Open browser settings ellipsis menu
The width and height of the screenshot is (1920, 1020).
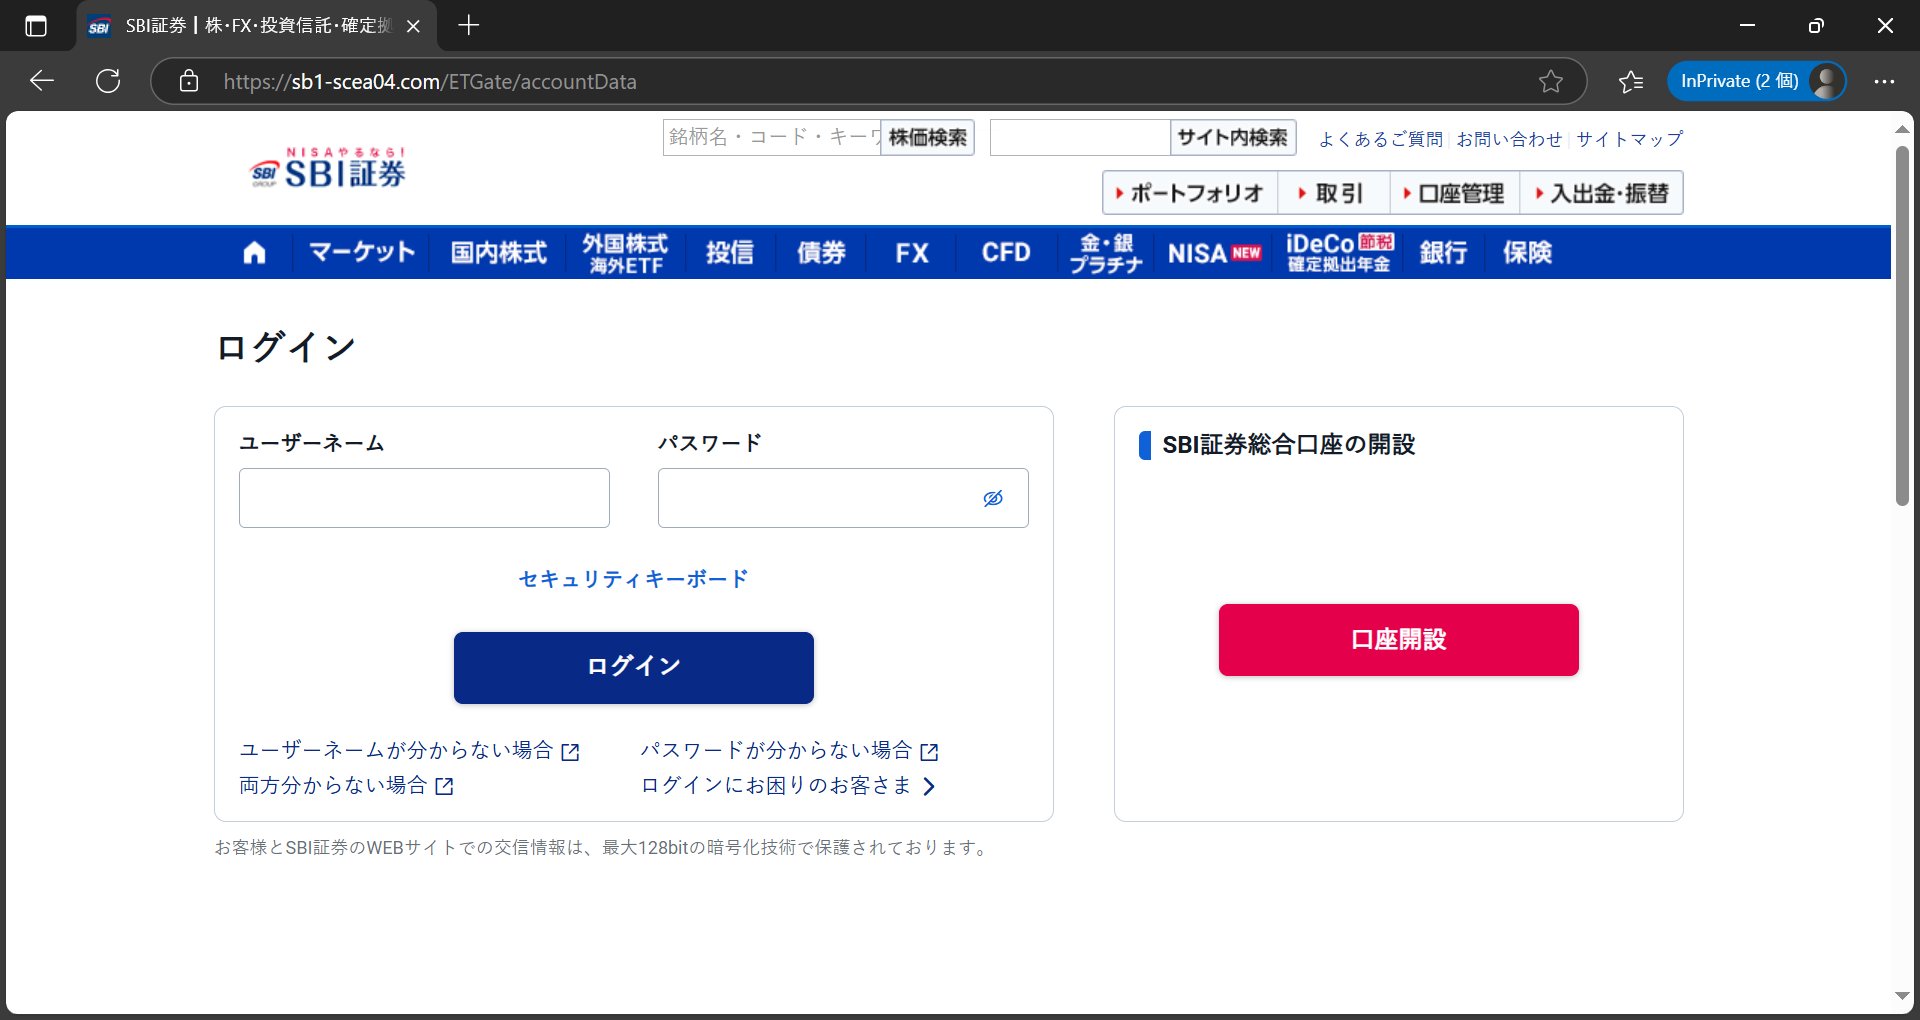(1885, 81)
